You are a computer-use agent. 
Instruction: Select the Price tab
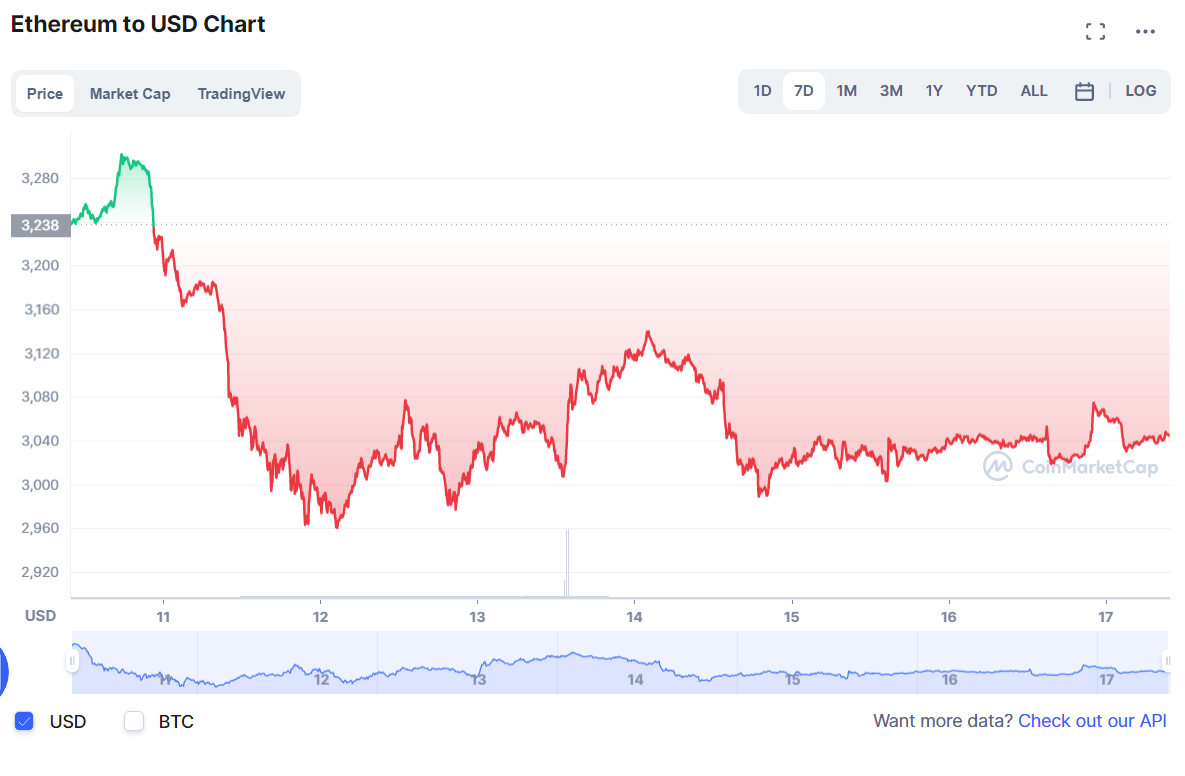click(x=45, y=94)
